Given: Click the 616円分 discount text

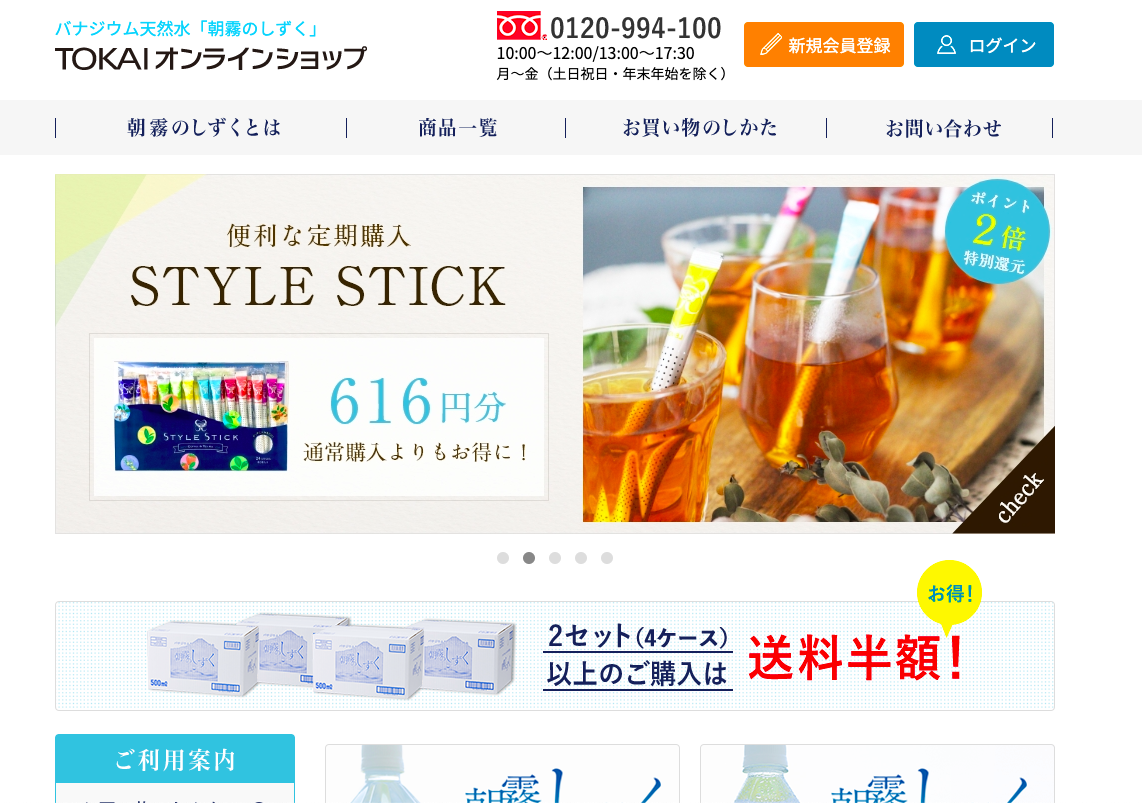Looking at the screenshot, I should click(x=417, y=401).
